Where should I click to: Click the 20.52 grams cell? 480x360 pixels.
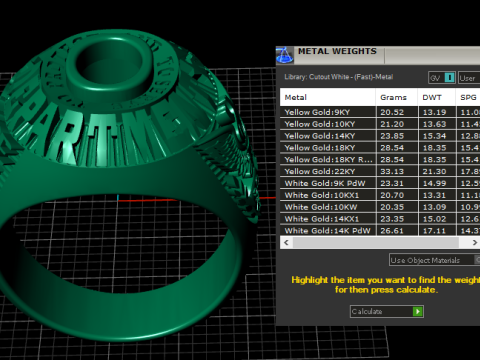click(397, 112)
